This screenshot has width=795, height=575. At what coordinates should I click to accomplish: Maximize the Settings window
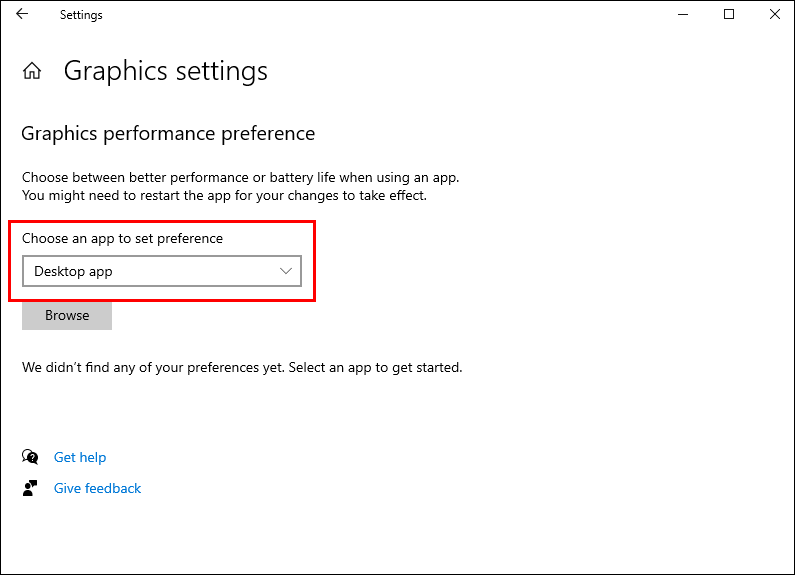click(x=728, y=15)
